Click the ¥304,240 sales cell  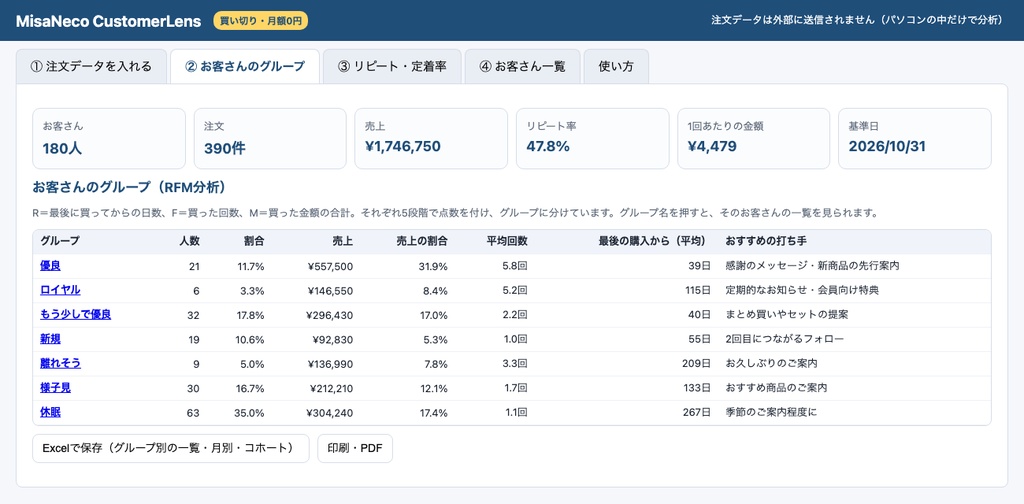pos(330,413)
